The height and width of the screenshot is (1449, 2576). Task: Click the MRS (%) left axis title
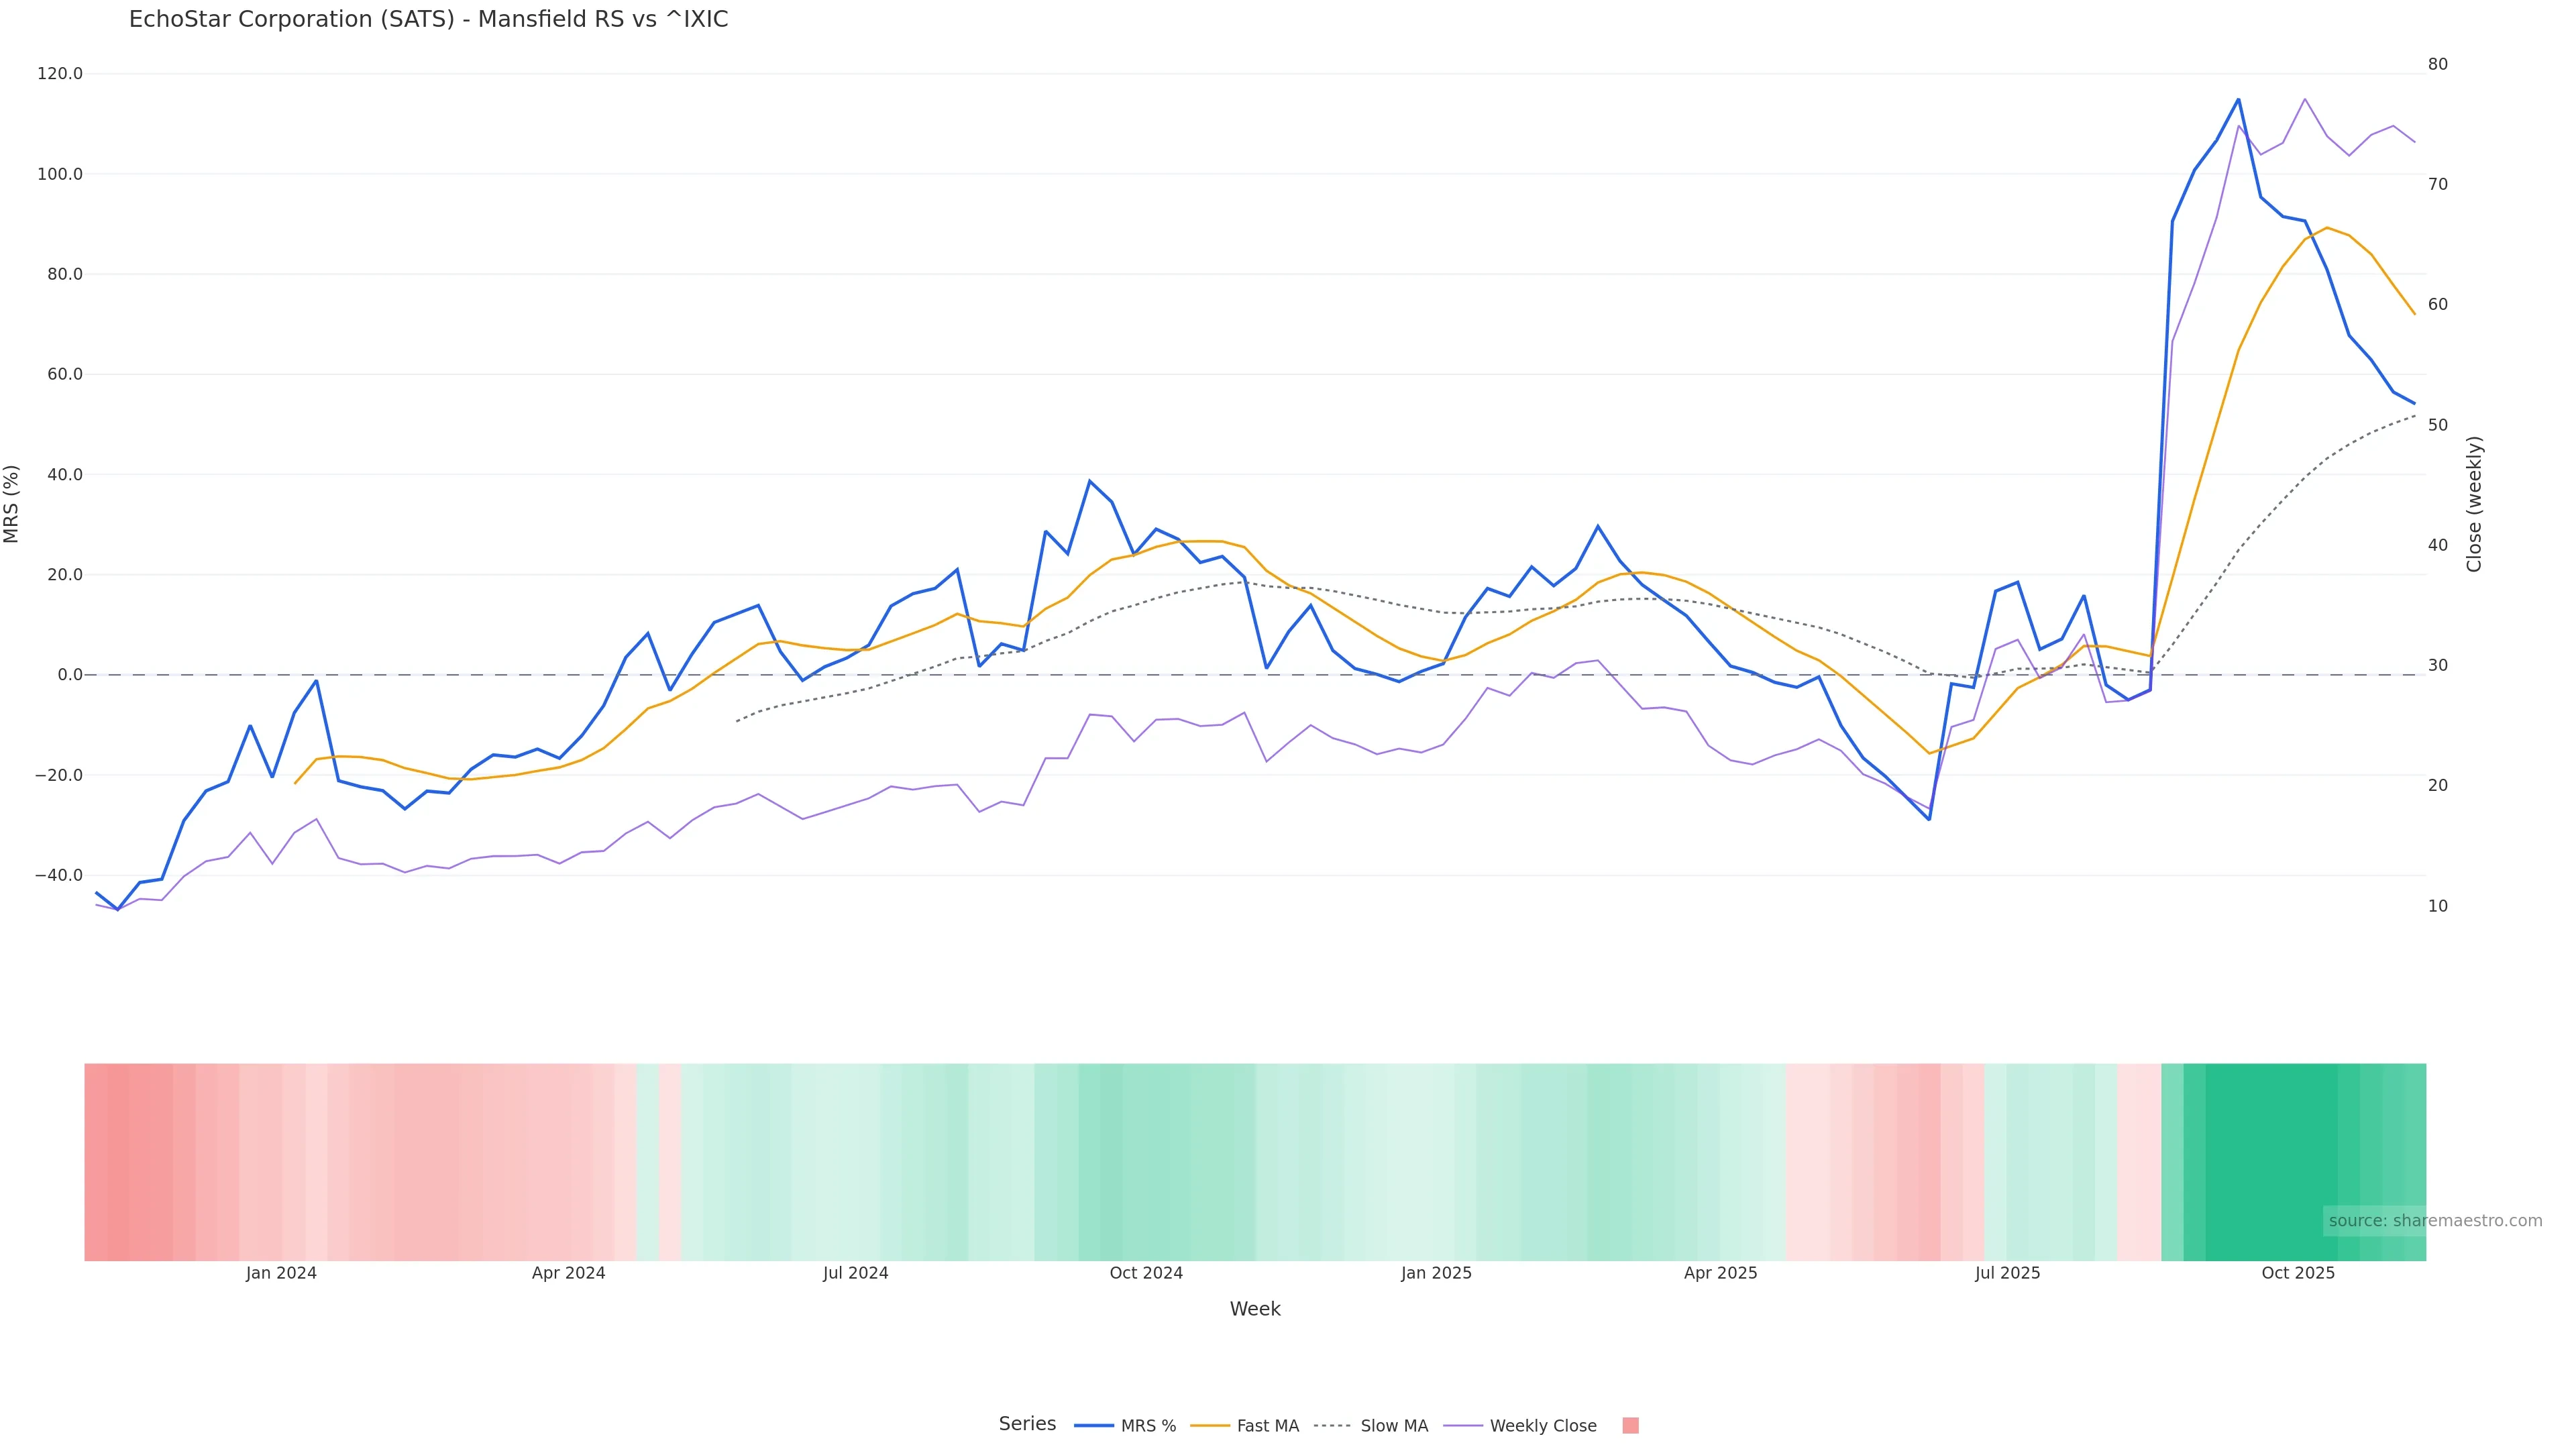12,504
